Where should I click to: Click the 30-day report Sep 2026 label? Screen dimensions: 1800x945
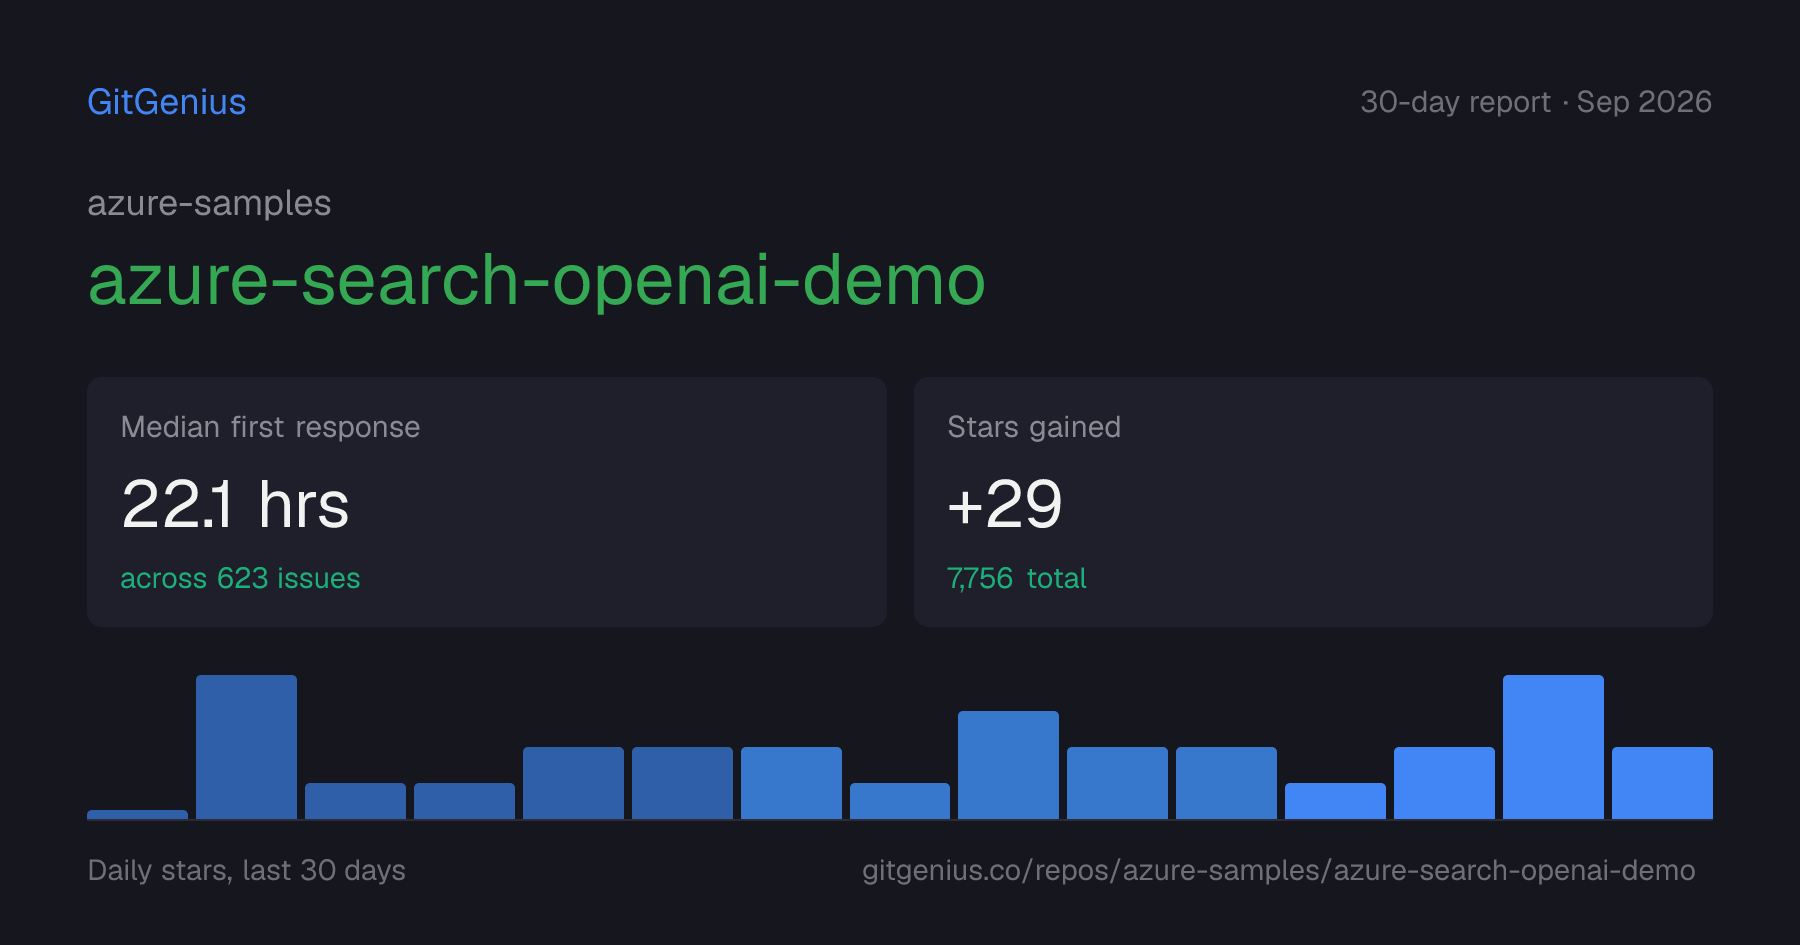pyautogui.click(x=1536, y=102)
